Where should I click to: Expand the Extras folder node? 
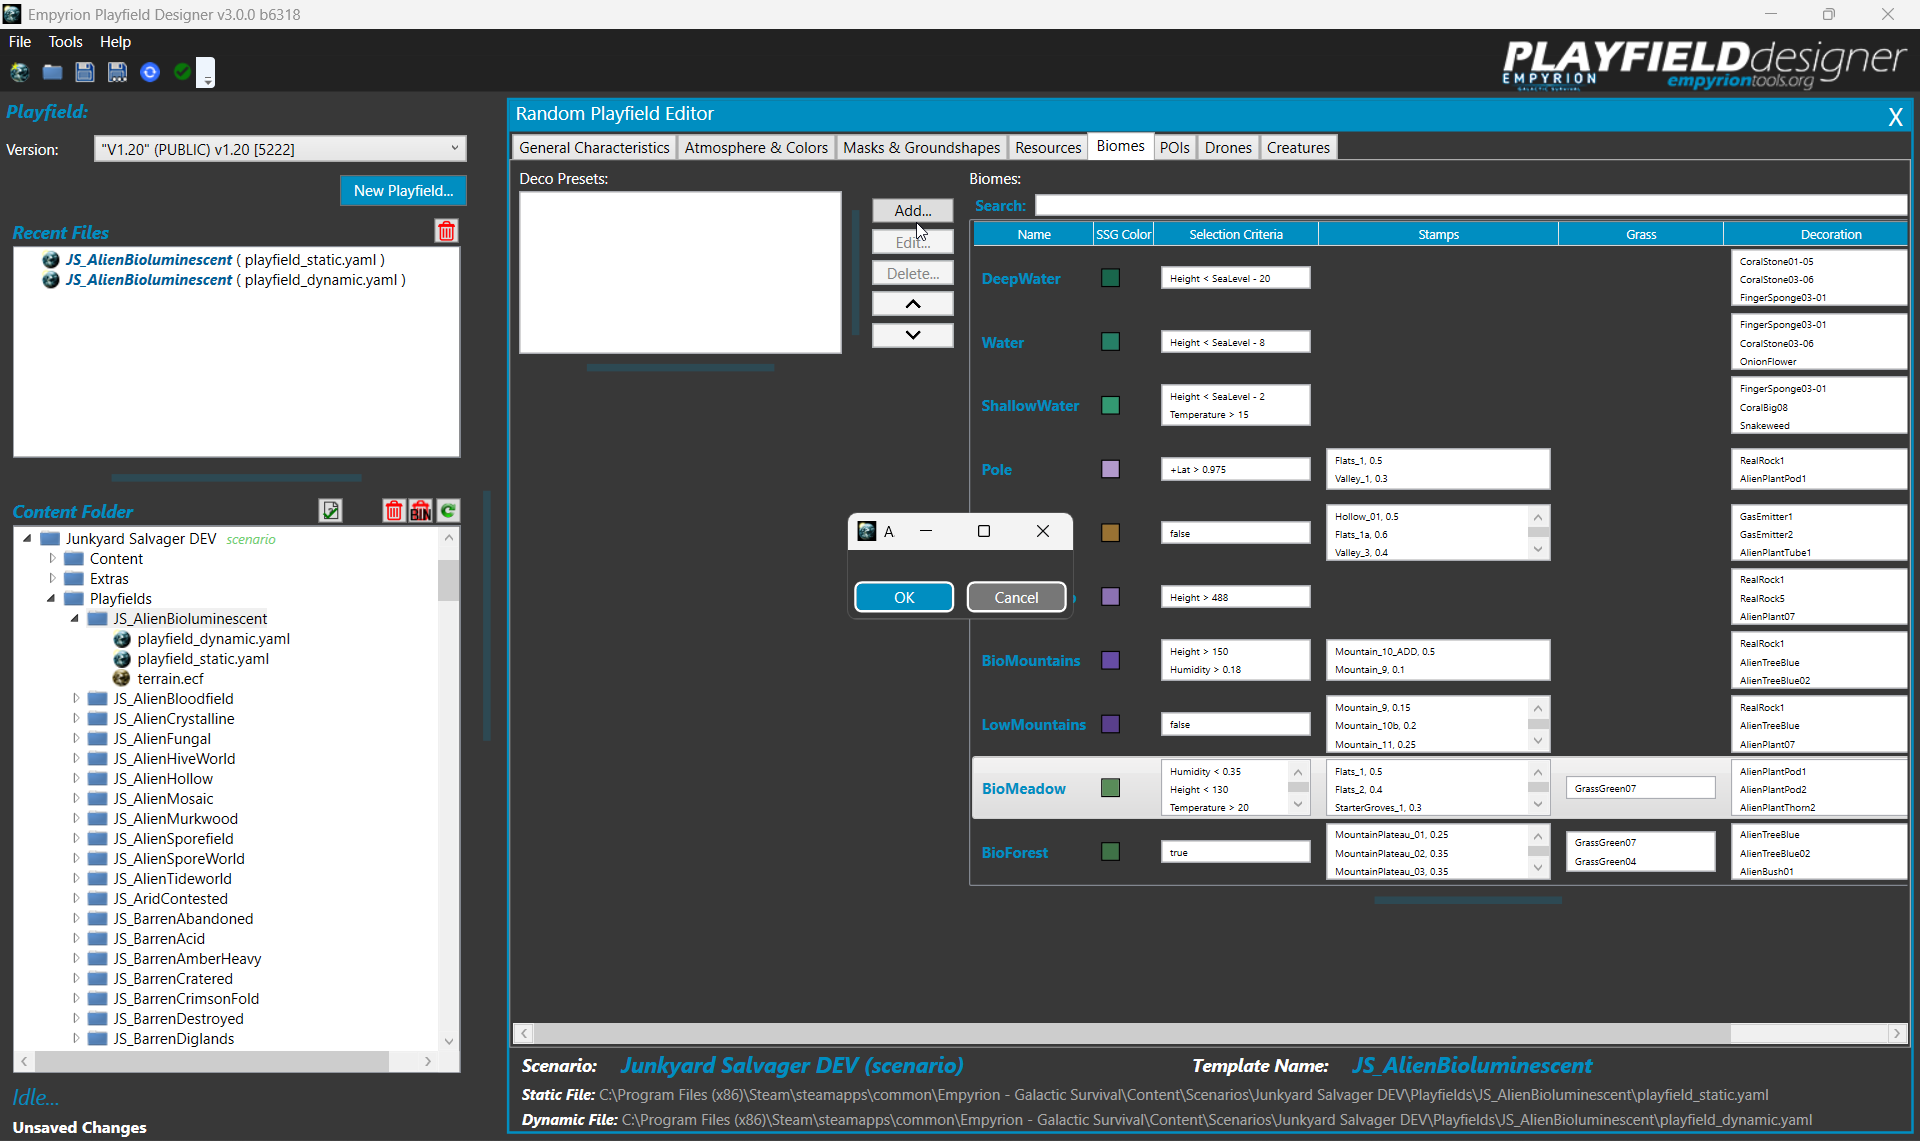[52, 578]
